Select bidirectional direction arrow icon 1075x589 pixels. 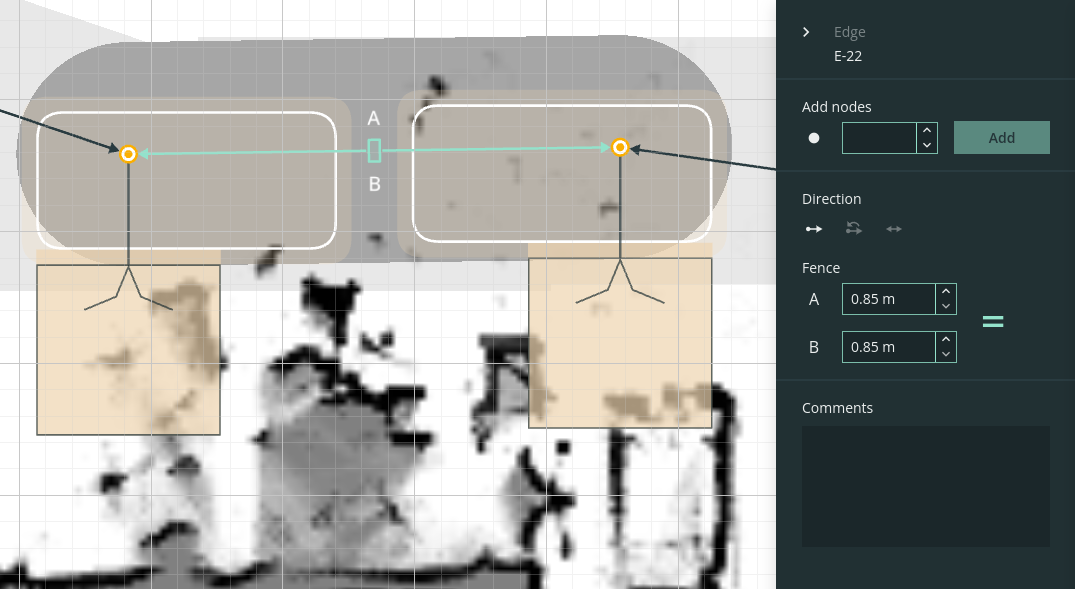click(893, 229)
